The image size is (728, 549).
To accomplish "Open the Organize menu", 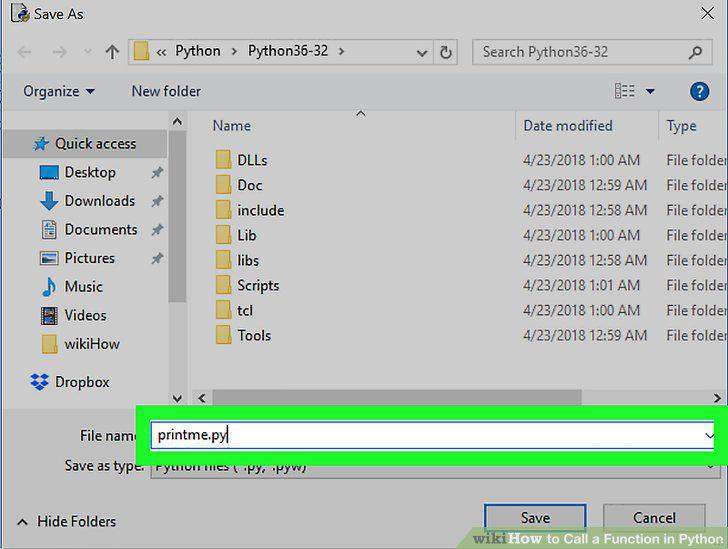I will (x=59, y=91).
